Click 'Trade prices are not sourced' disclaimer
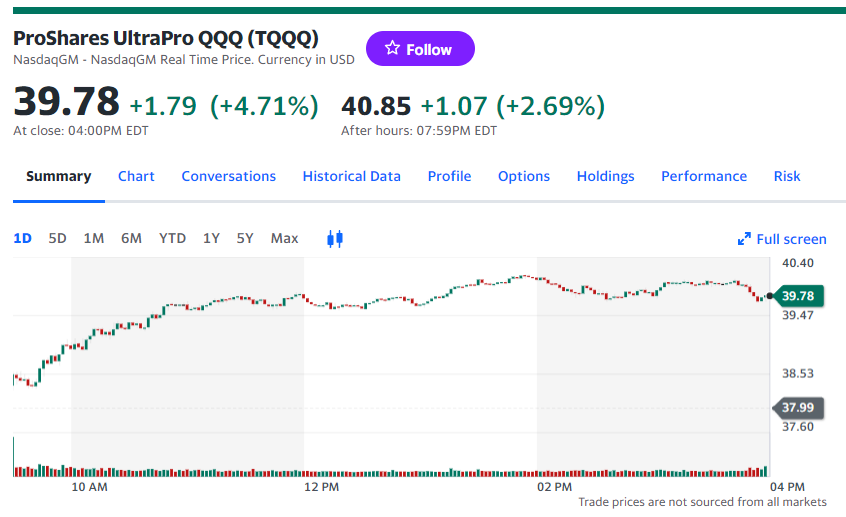 pos(702,502)
